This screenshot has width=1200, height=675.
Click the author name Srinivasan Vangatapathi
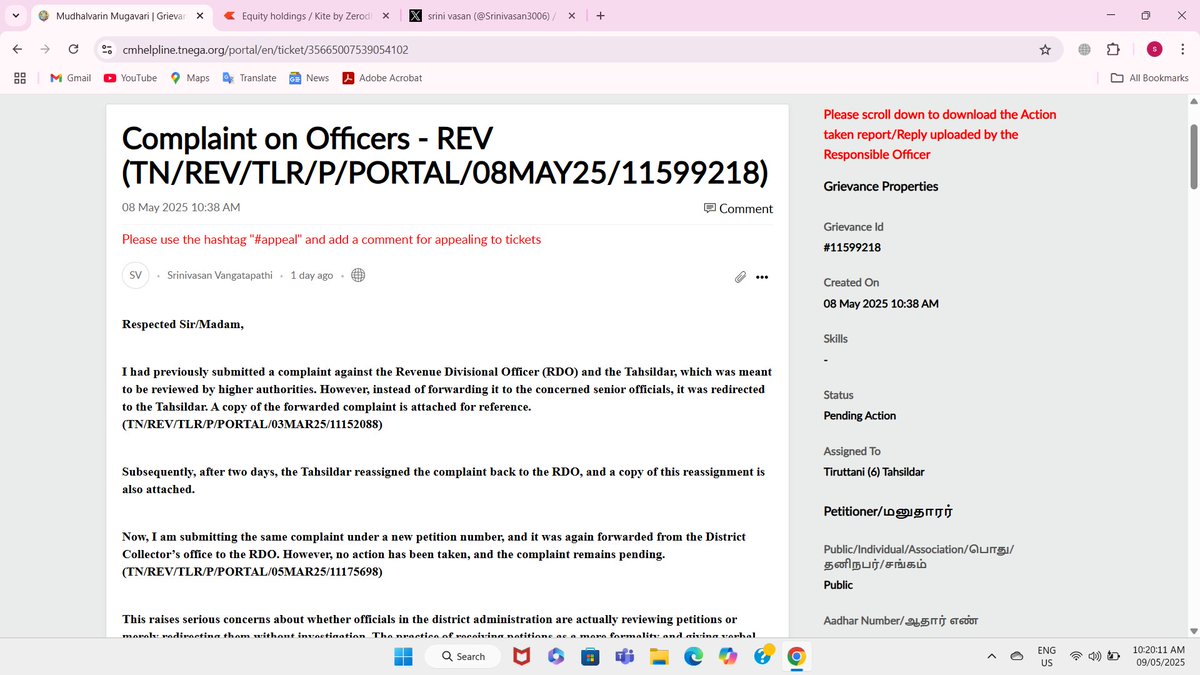[x=220, y=275]
